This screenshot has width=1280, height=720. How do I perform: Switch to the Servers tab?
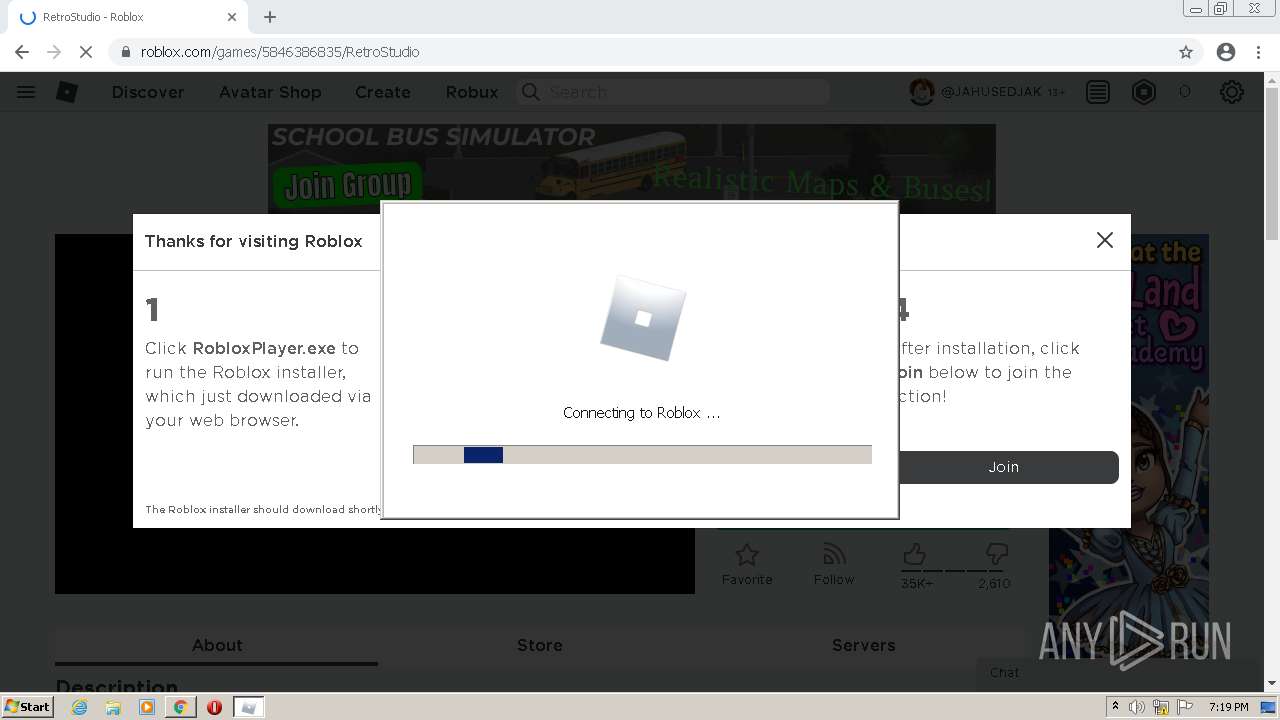864,646
